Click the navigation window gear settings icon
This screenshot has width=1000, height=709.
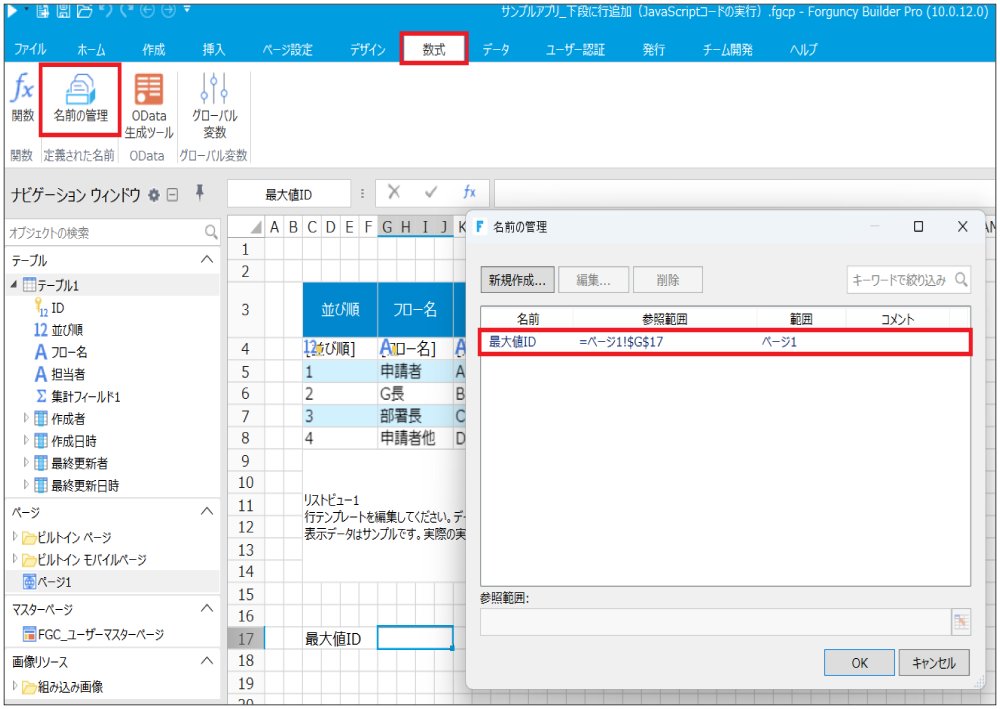coord(154,195)
